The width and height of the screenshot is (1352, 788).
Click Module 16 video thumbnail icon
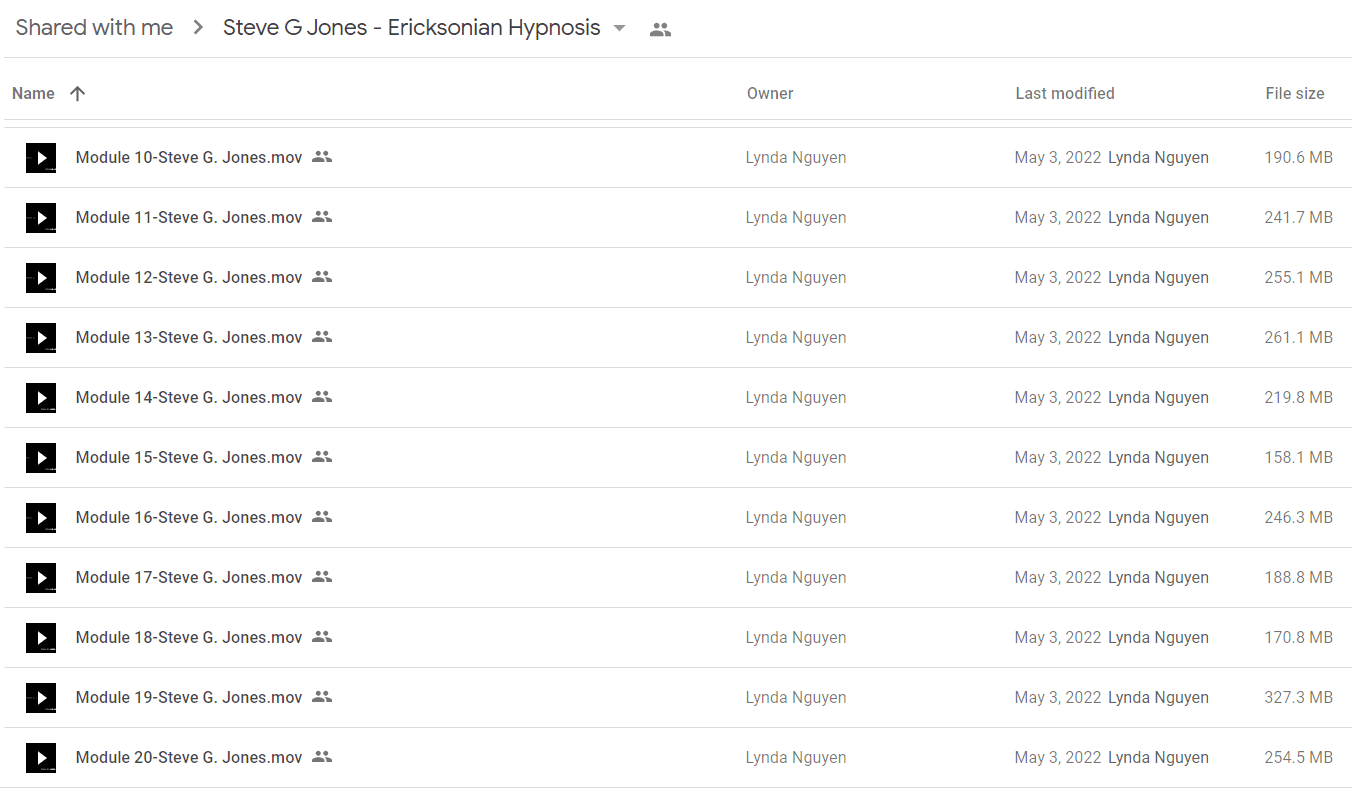tap(41, 517)
